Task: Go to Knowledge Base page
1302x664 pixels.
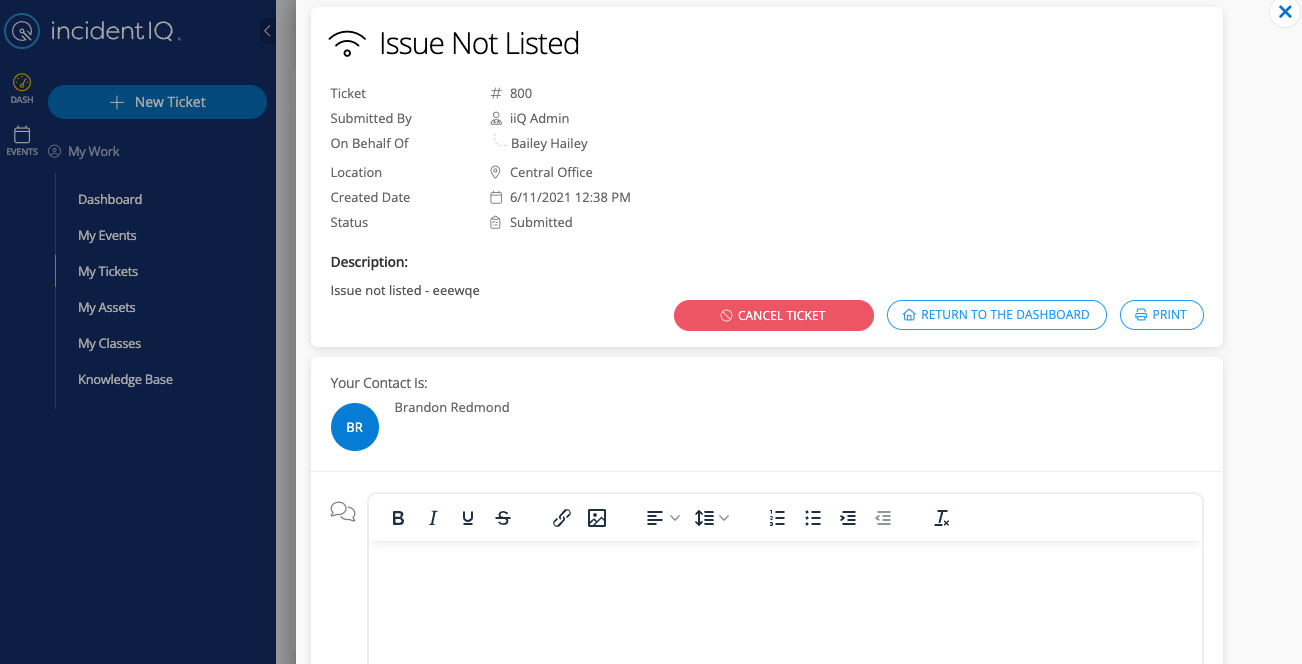Action: click(125, 379)
